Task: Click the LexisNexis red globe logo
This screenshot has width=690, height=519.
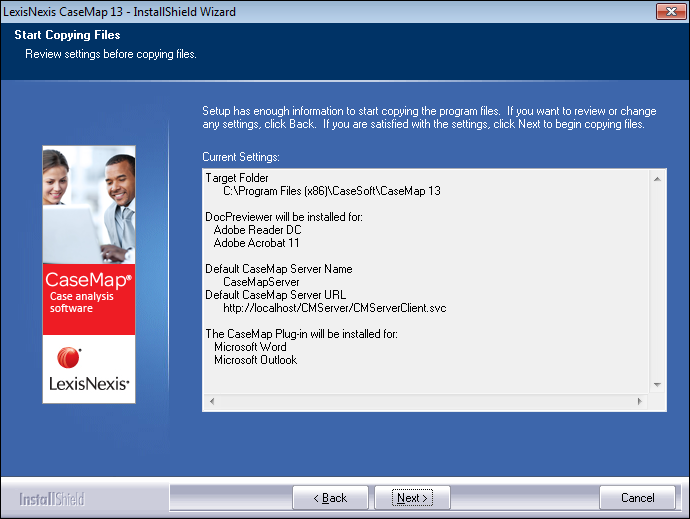Action: click(69, 357)
